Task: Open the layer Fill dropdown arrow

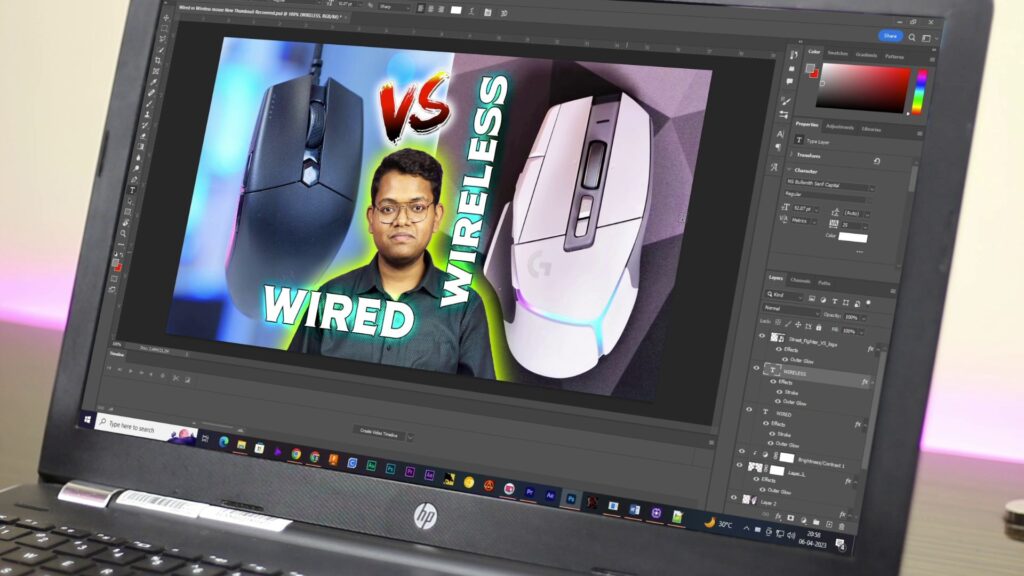Action: (x=861, y=332)
